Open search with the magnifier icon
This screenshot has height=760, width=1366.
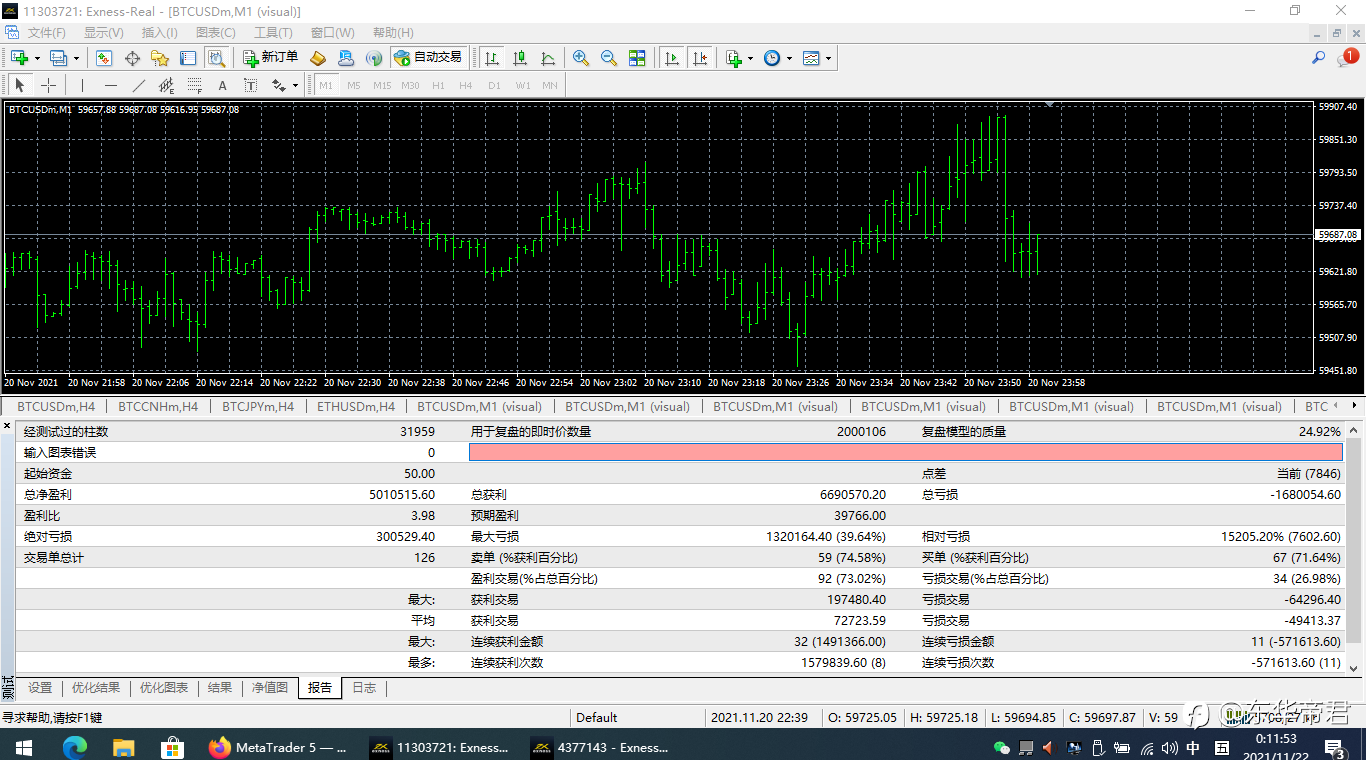pos(1318,58)
